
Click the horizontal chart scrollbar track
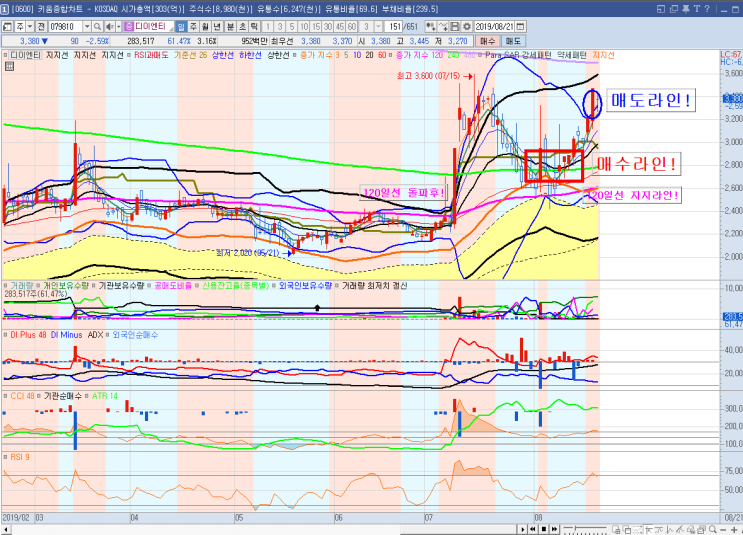(x=263, y=529)
